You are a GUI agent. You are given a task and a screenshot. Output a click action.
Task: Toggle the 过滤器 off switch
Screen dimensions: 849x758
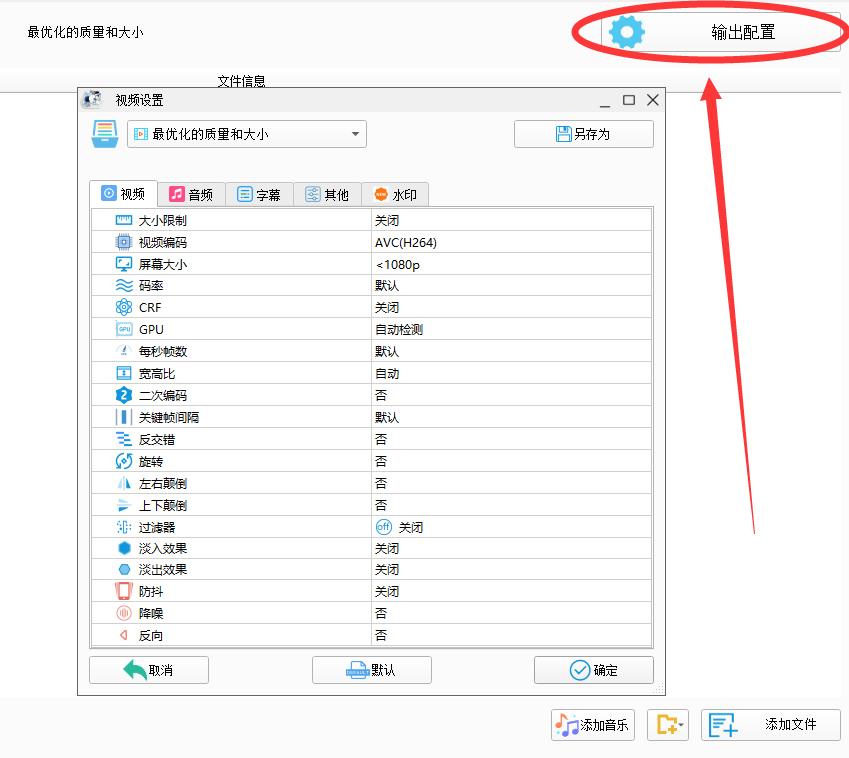click(384, 527)
